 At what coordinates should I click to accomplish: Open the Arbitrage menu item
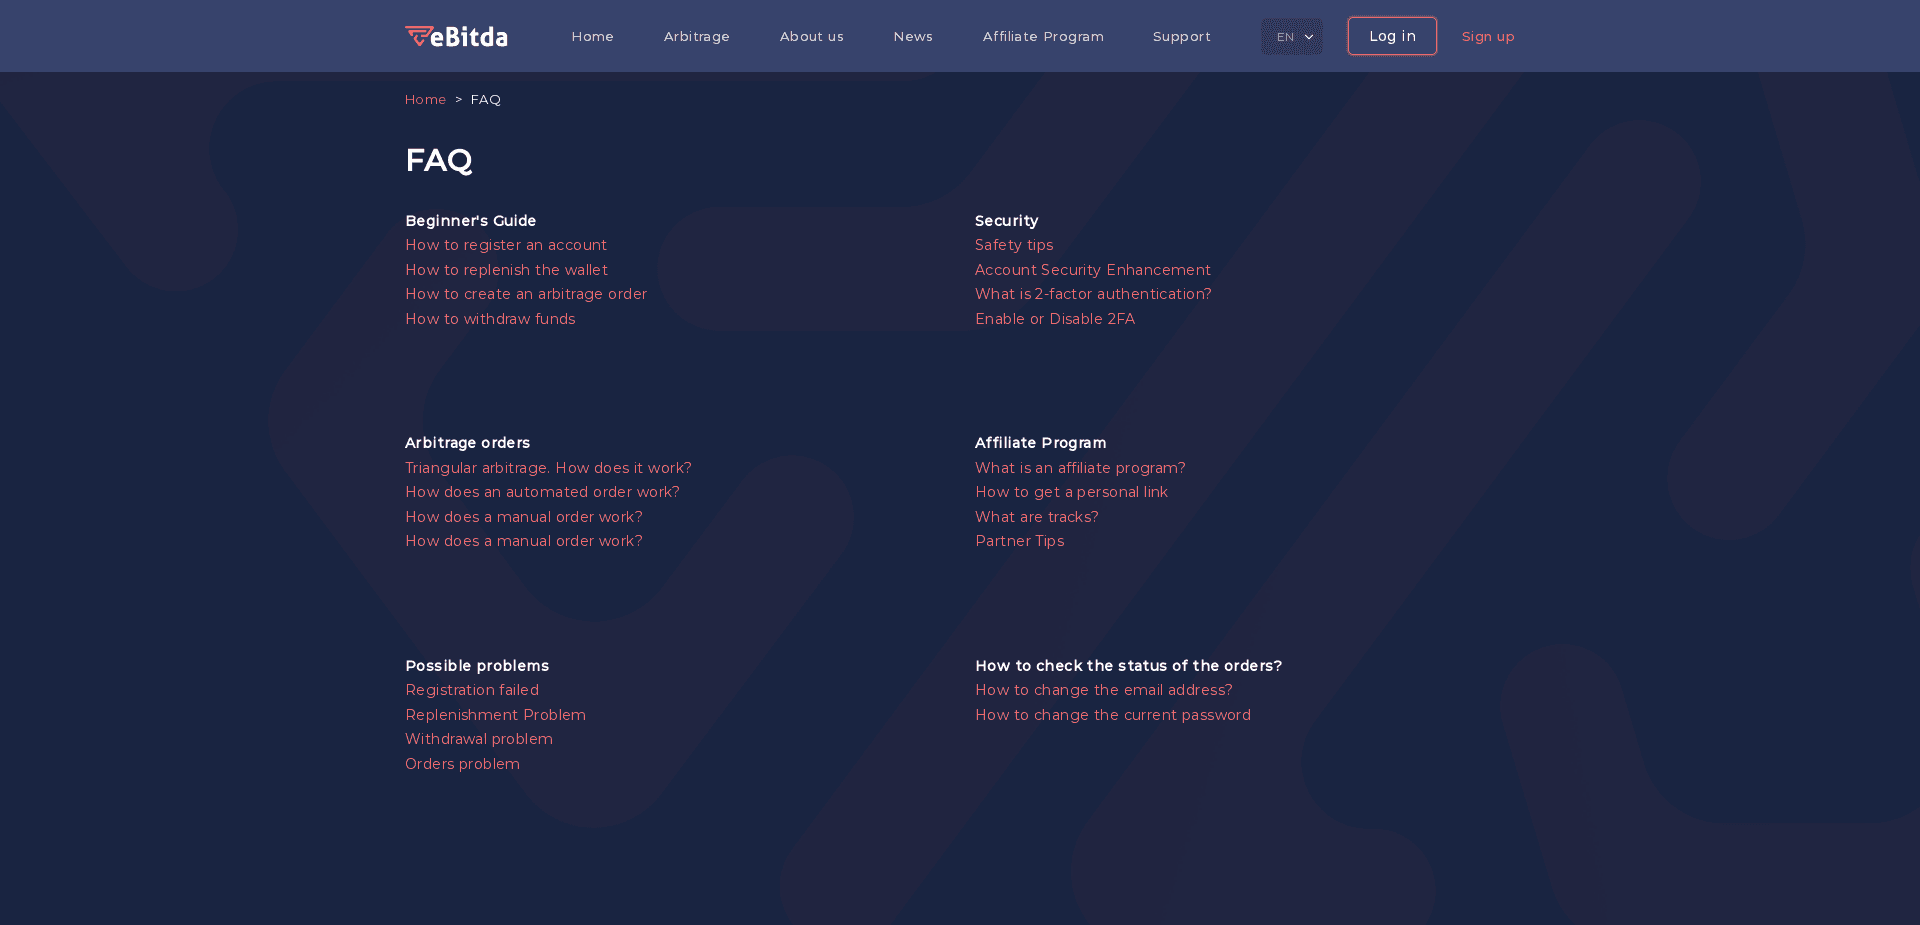[696, 36]
